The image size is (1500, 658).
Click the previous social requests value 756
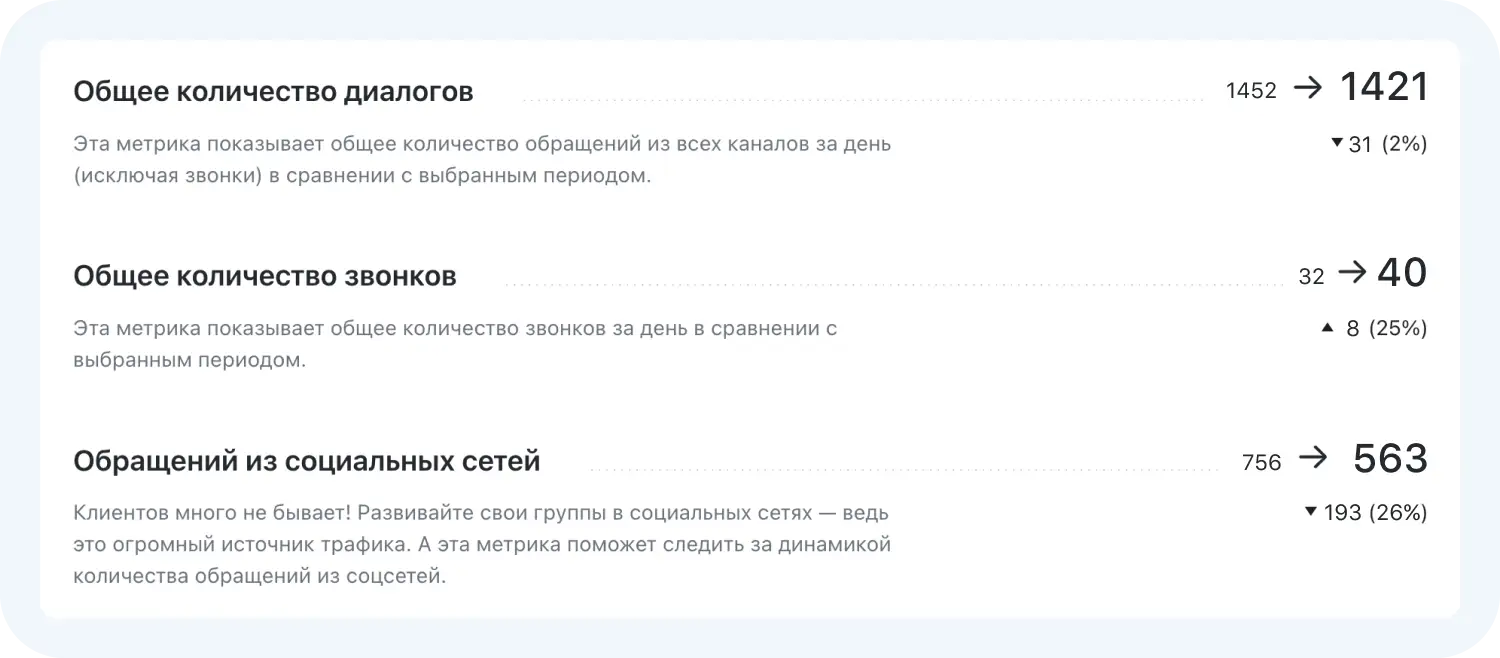(x=1261, y=463)
